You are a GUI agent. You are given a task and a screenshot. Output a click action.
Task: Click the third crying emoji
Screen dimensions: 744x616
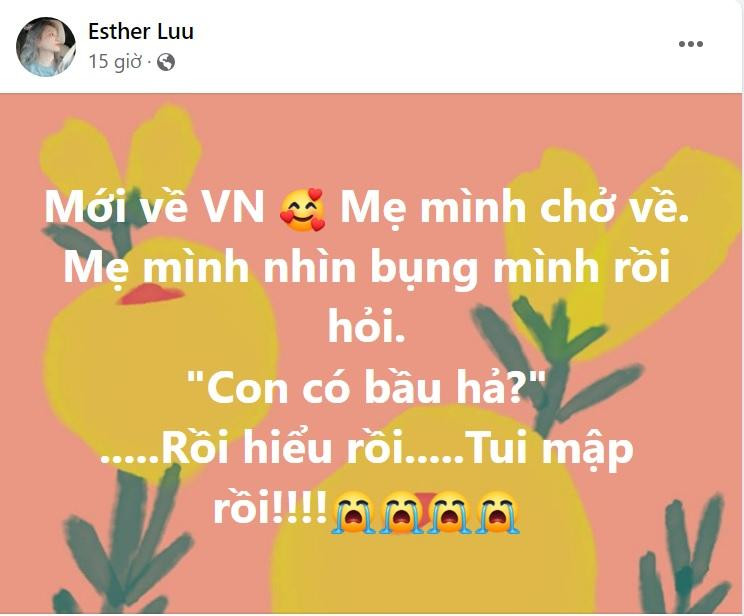click(448, 512)
